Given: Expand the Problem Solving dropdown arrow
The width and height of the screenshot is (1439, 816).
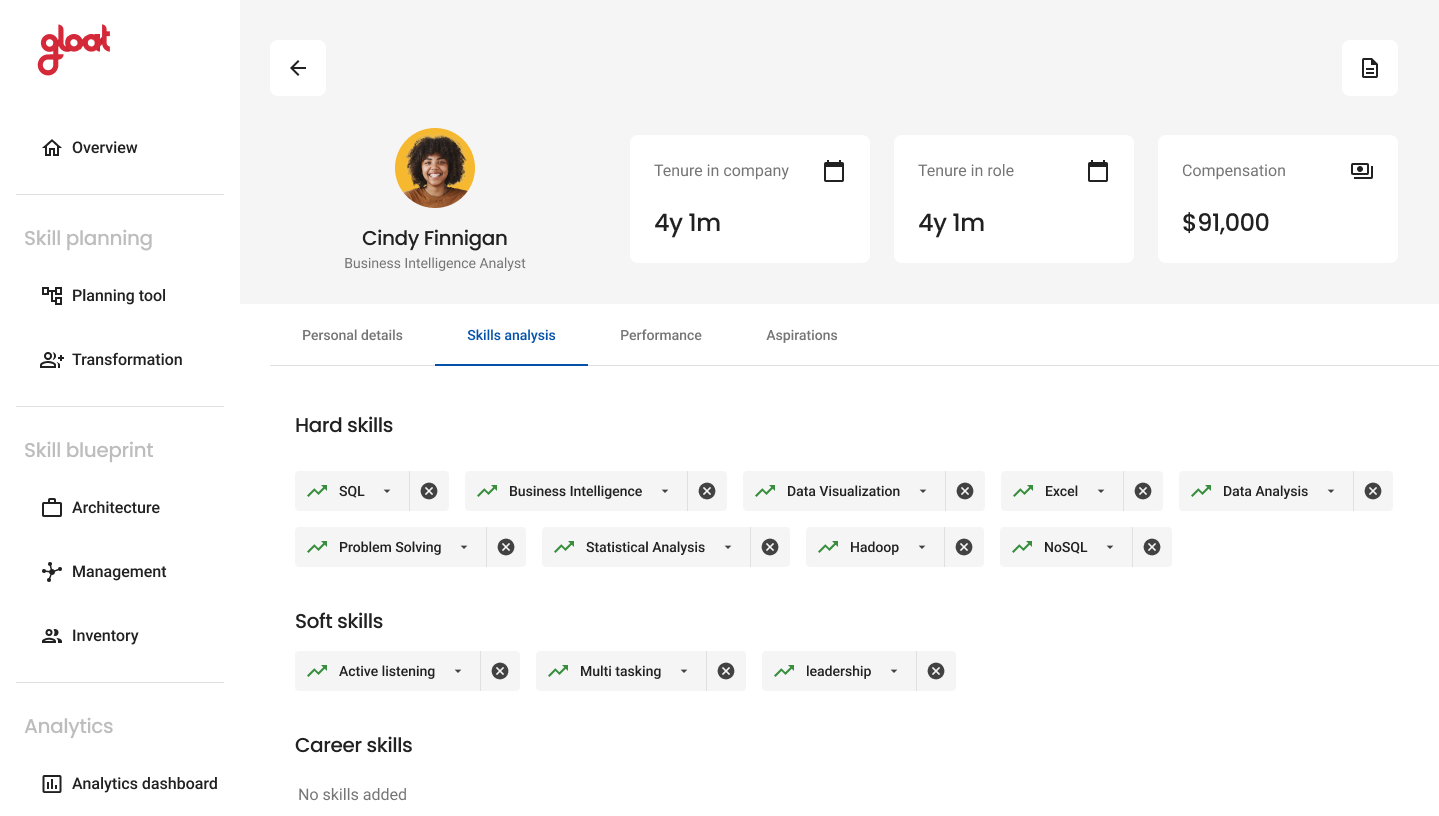Looking at the screenshot, I should [464, 547].
